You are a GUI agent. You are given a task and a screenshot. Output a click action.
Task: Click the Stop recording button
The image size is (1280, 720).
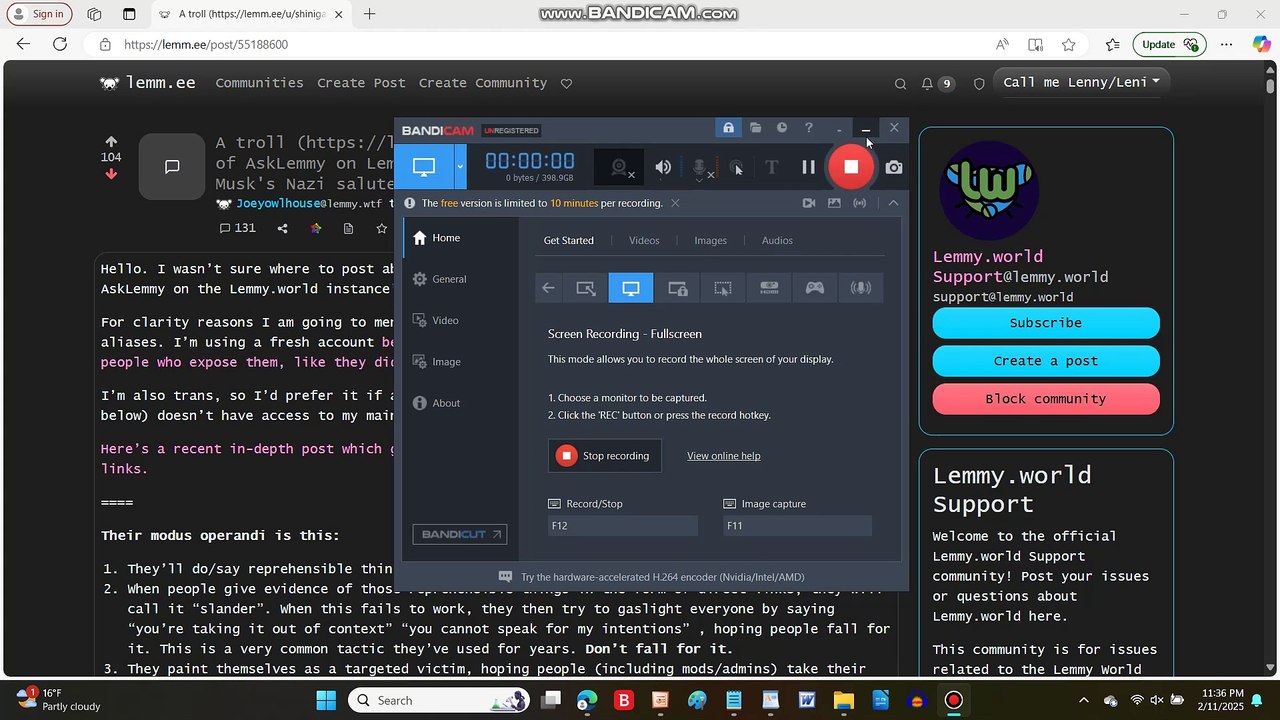tap(605, 456)
